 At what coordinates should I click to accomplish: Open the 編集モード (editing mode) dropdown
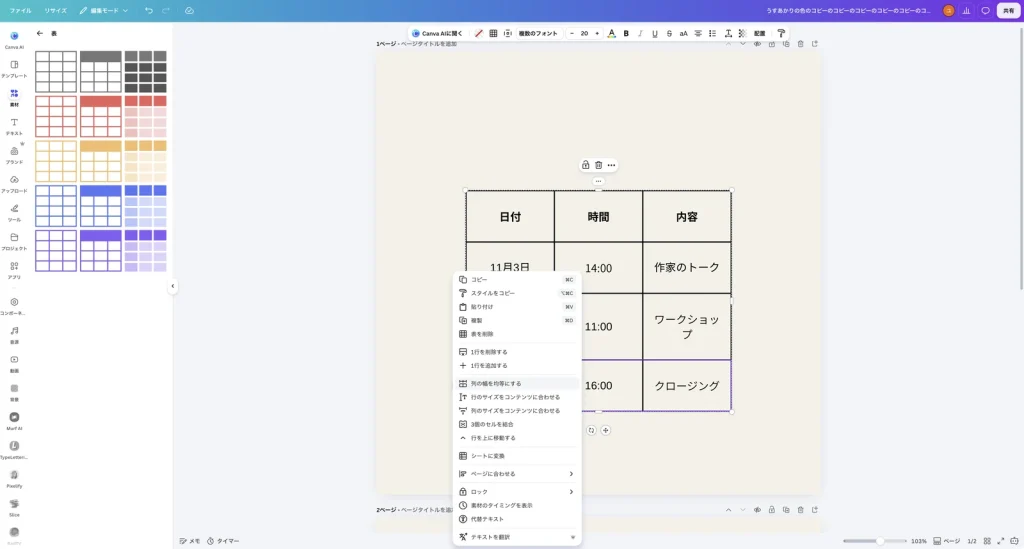click(x=104, y=10)
